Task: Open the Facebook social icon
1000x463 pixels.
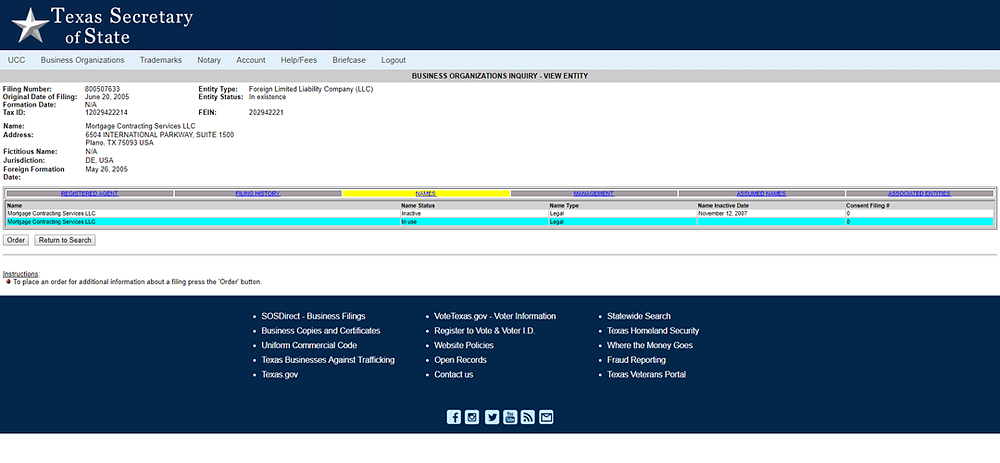Action: coord(453,417)
